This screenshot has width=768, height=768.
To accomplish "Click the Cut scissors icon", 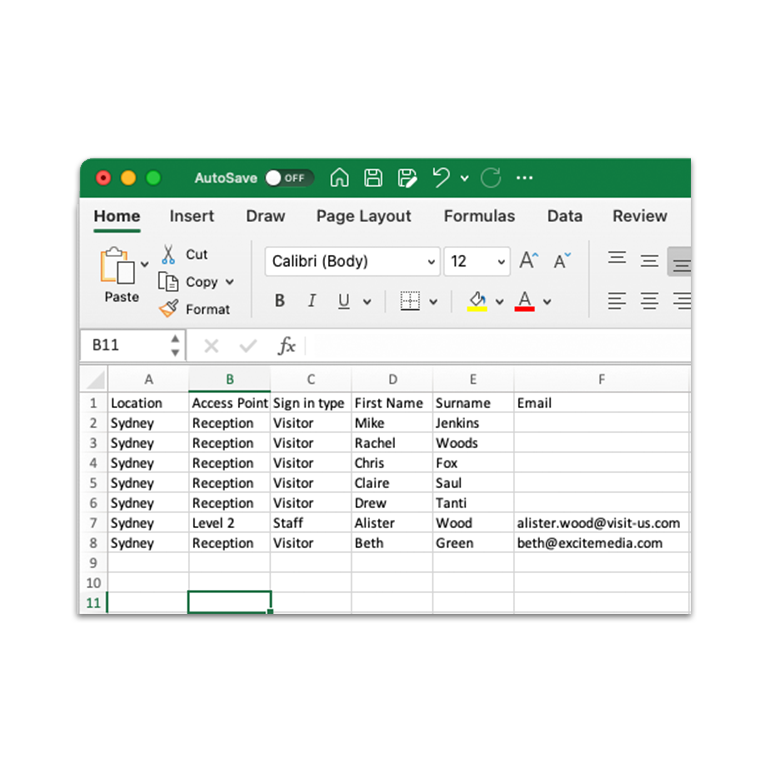I will tap(168, 255).
